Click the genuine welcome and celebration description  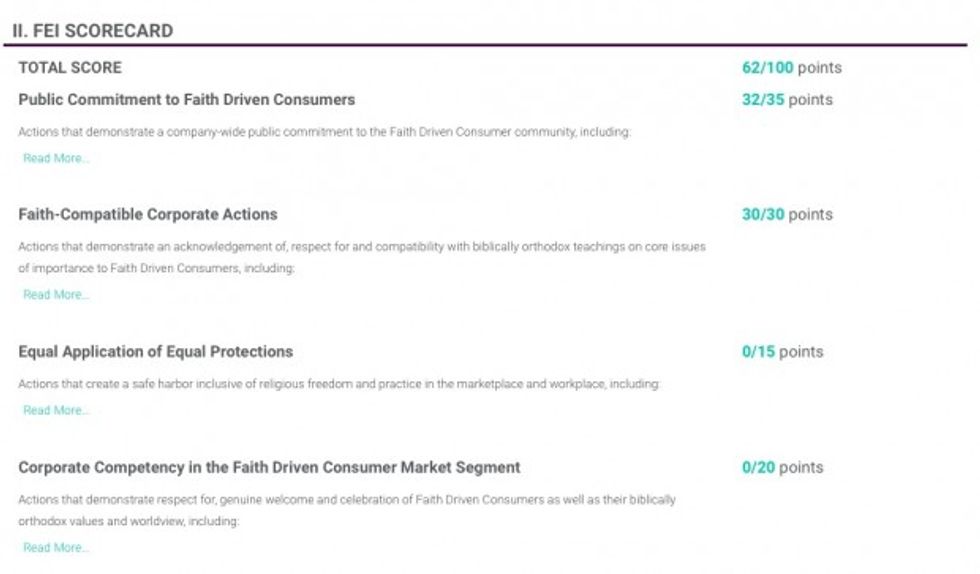[347, 510]
